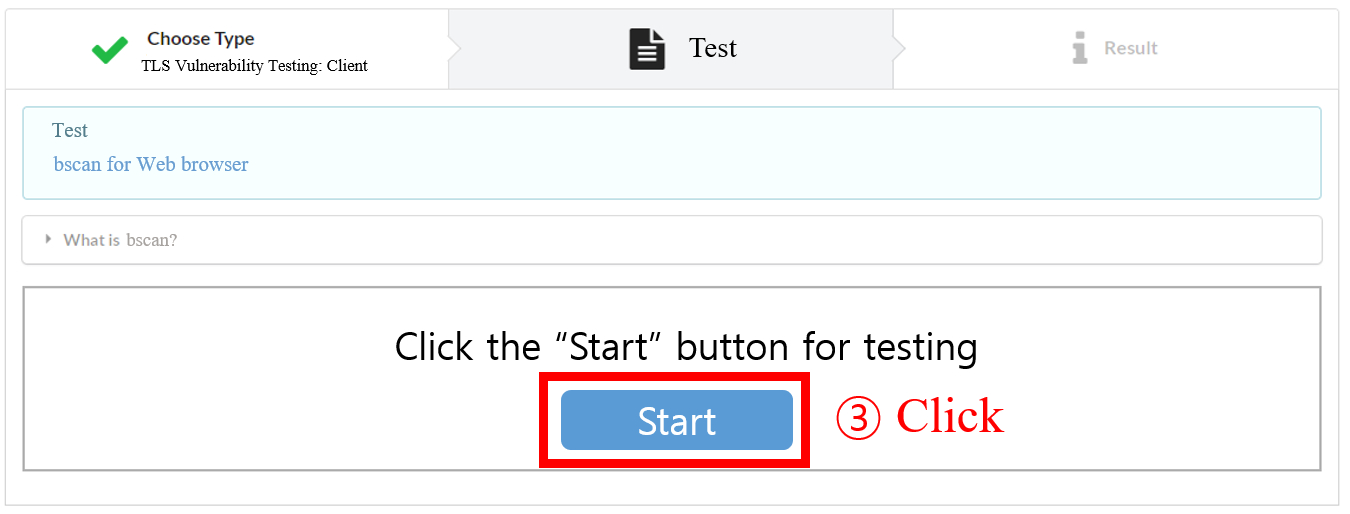The width and height of the screenshot is (1350, 514).
Task: Expand the disclosure triangle before What is bscan?
Action: pos(48,239)
